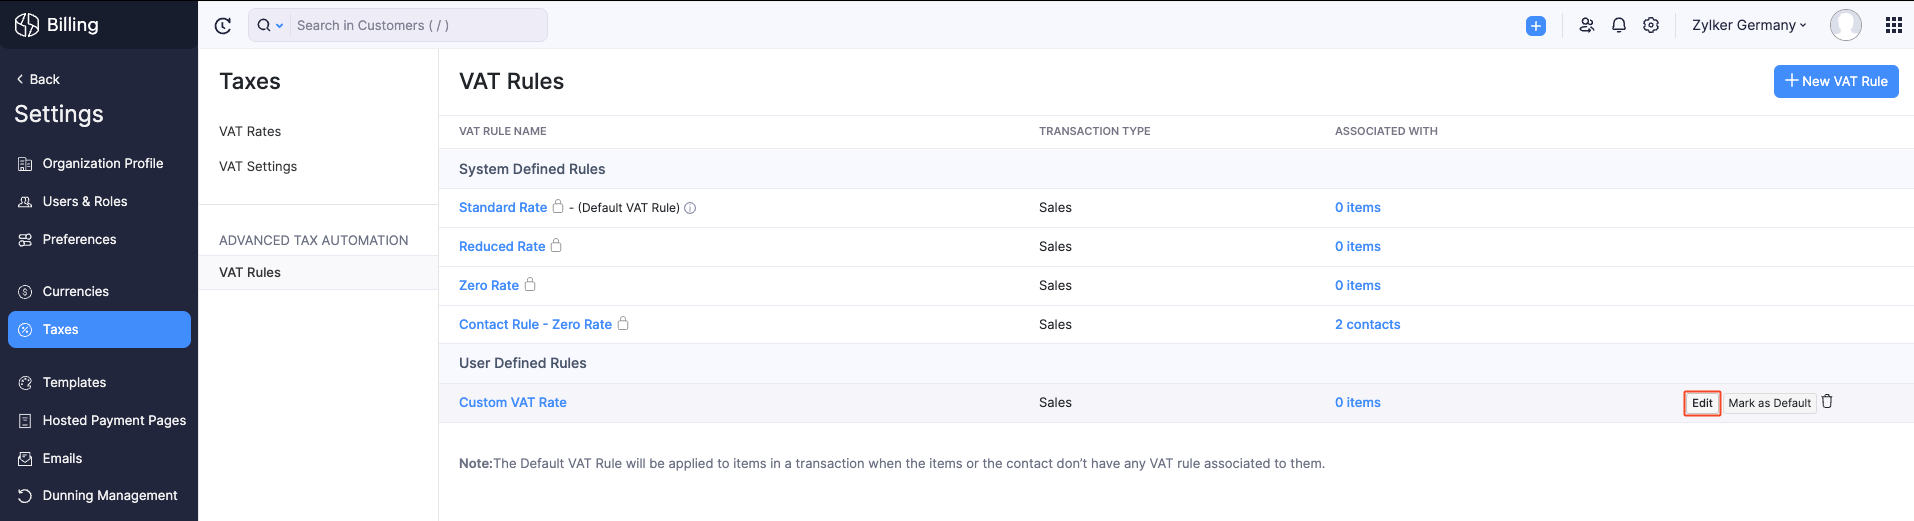This screenshot has width=1914, height=521.
Task: Go back from Settings
Action: pyautogui.click(x=38, y=79)
